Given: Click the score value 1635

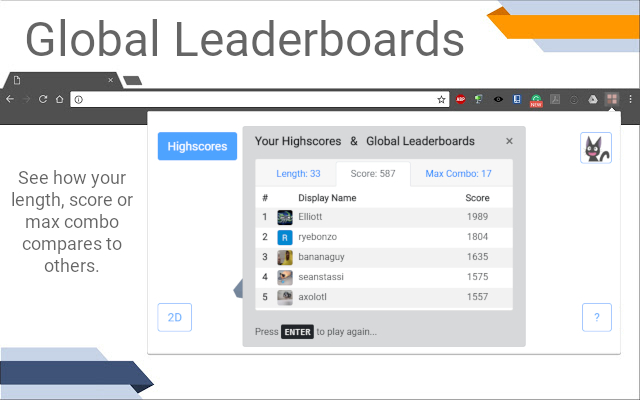Looking at the screenshot, I should click(477, 257).
